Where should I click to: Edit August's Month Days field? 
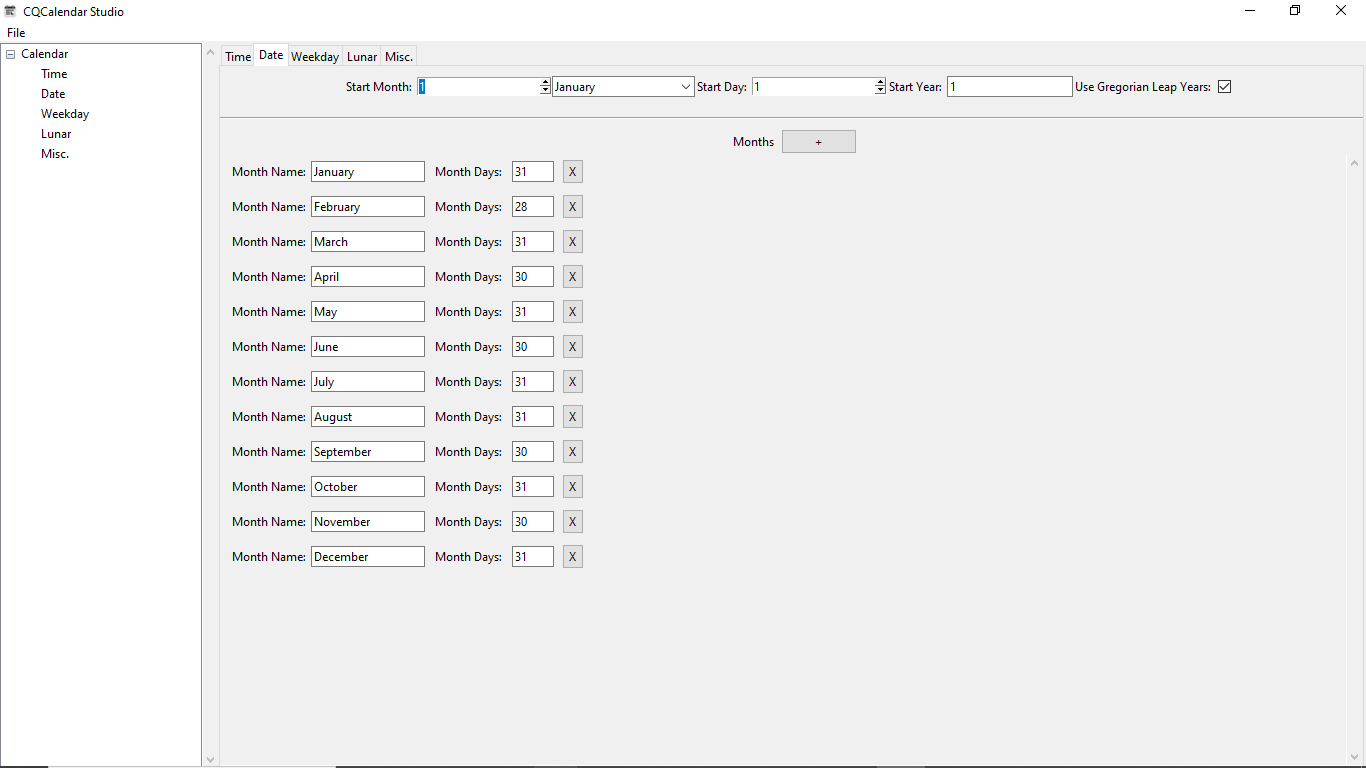coord(533,417)
